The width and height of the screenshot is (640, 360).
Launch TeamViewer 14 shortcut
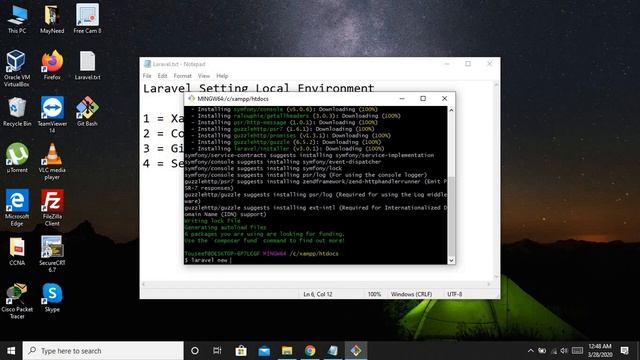click(52, 115)
